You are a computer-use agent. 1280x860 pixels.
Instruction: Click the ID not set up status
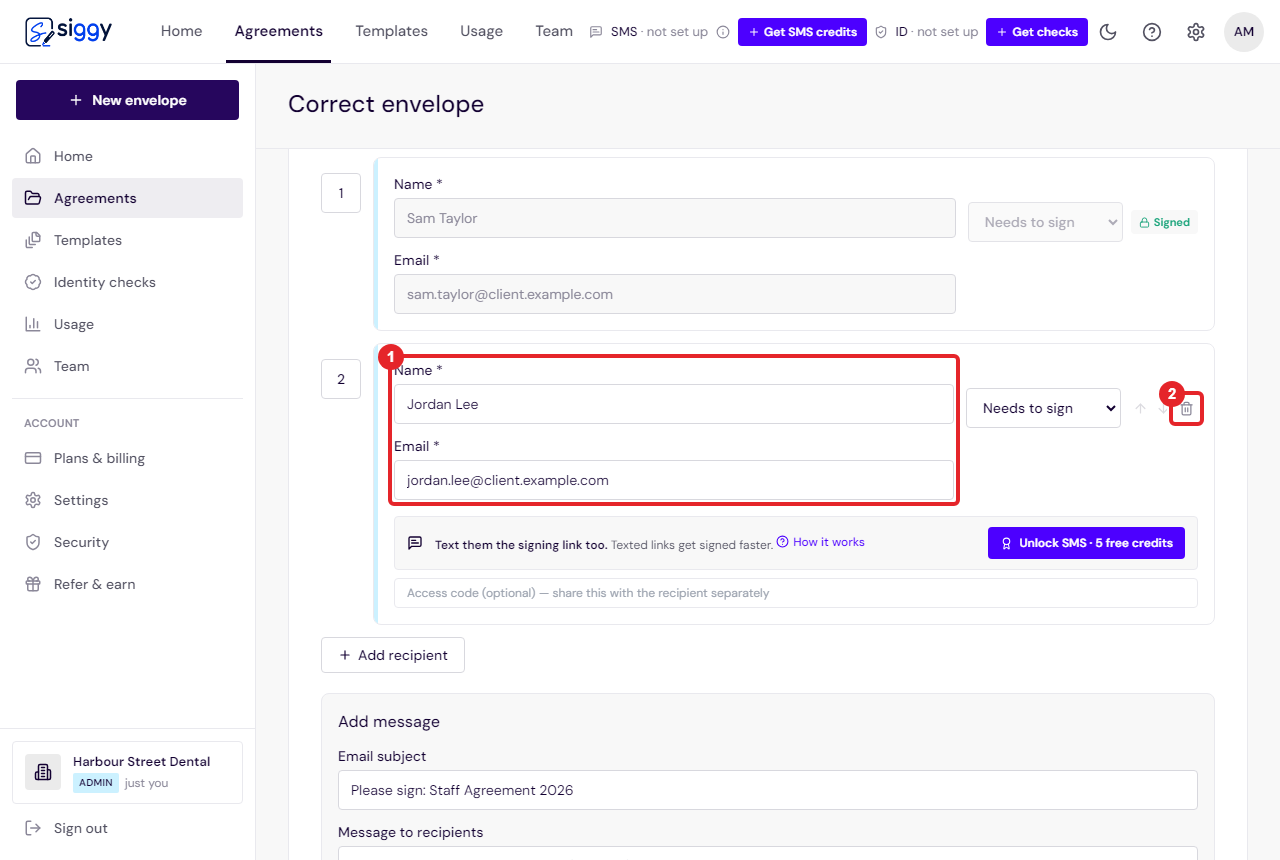tap(926, 32)
